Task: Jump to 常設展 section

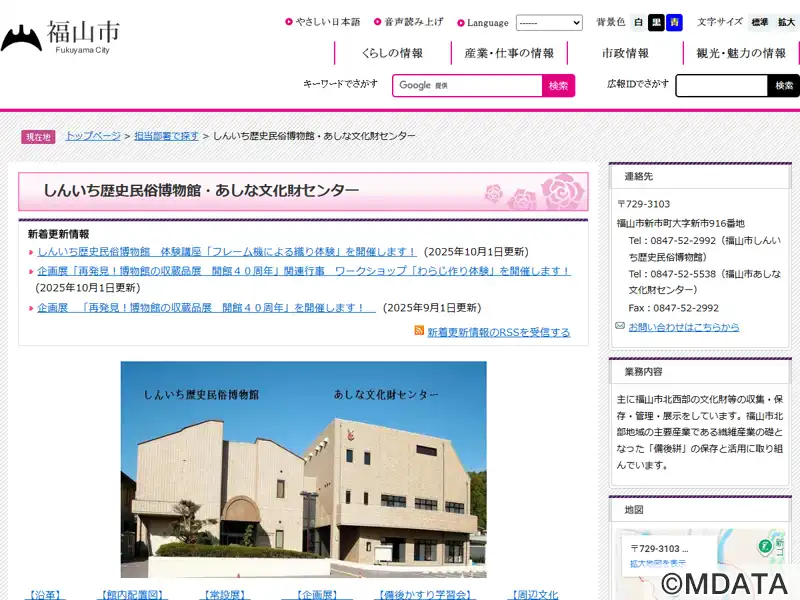Action: point(224,594)
